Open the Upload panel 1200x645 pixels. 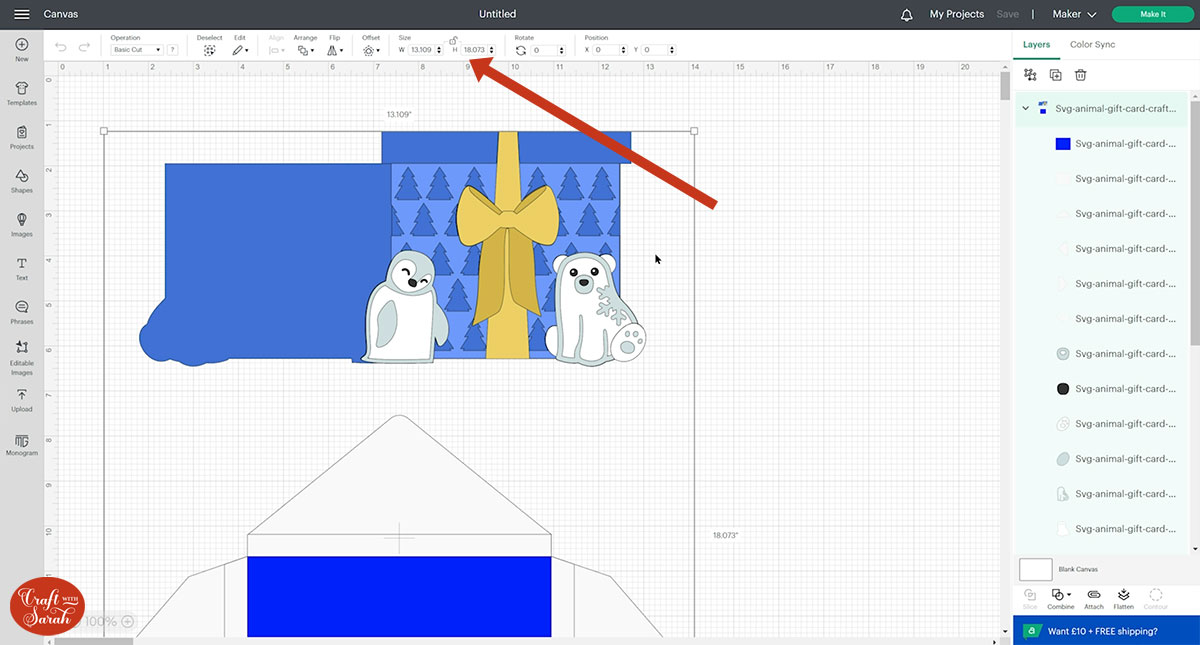[21, 399]
